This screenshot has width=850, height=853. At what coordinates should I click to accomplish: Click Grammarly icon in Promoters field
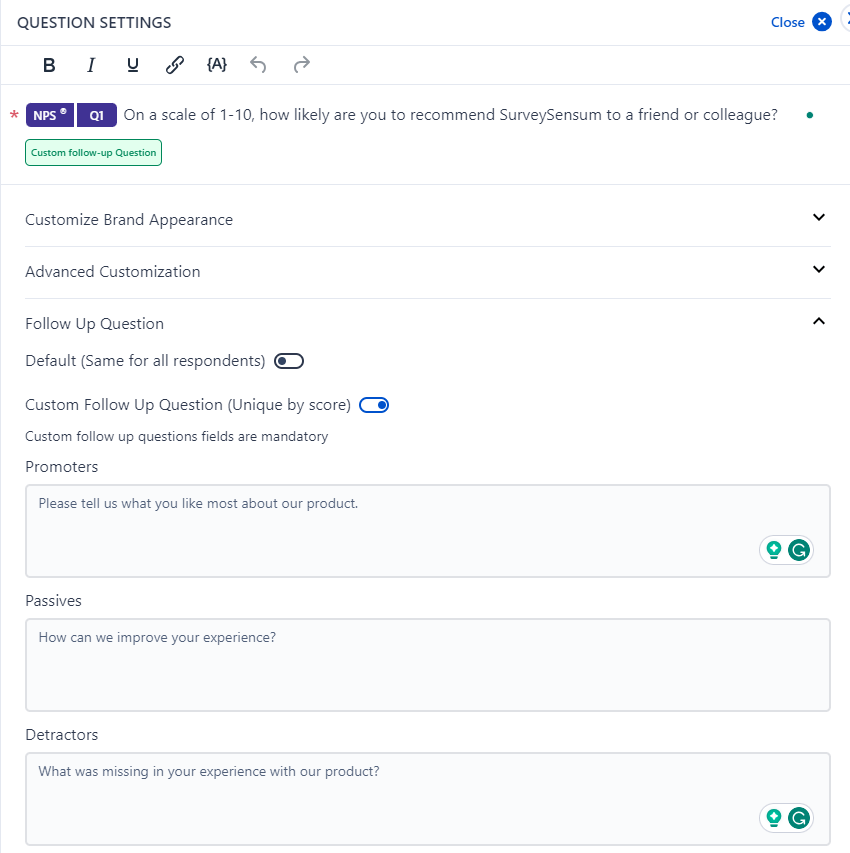pos(799,550)
